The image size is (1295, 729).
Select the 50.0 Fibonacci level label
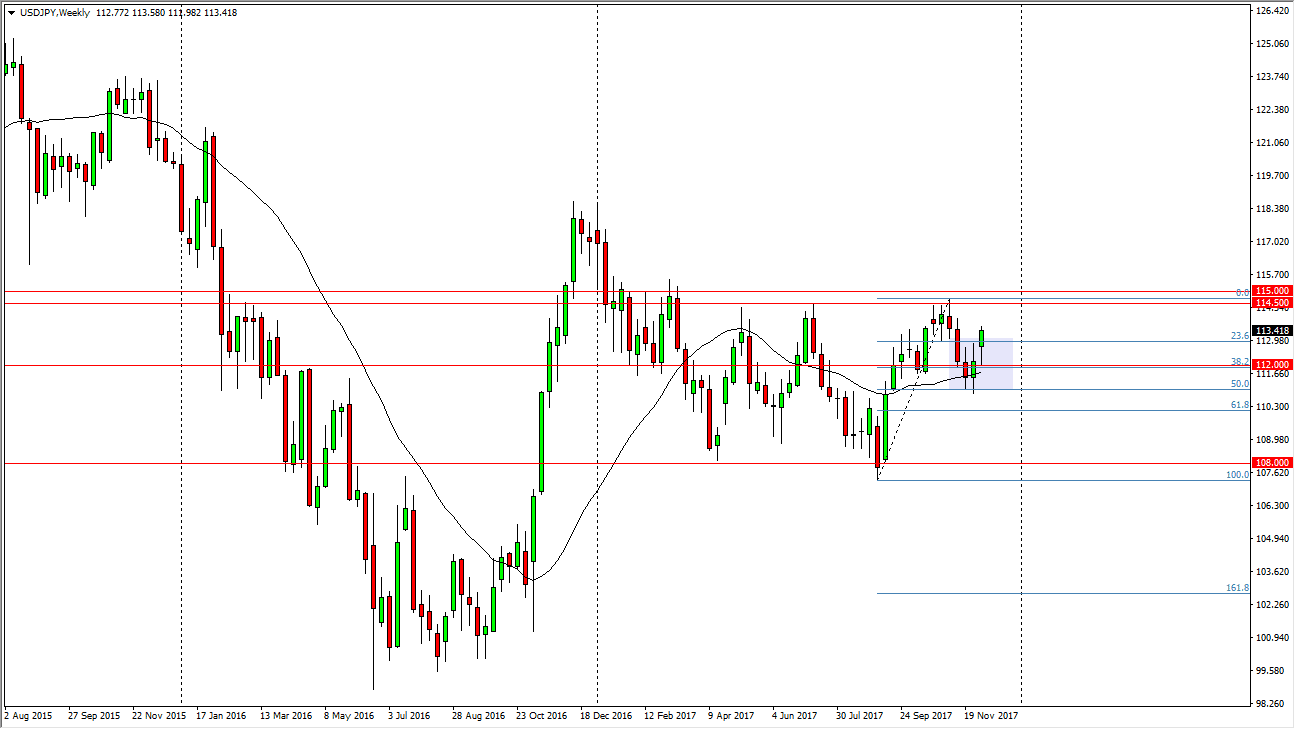click(x=1239, y=384)
